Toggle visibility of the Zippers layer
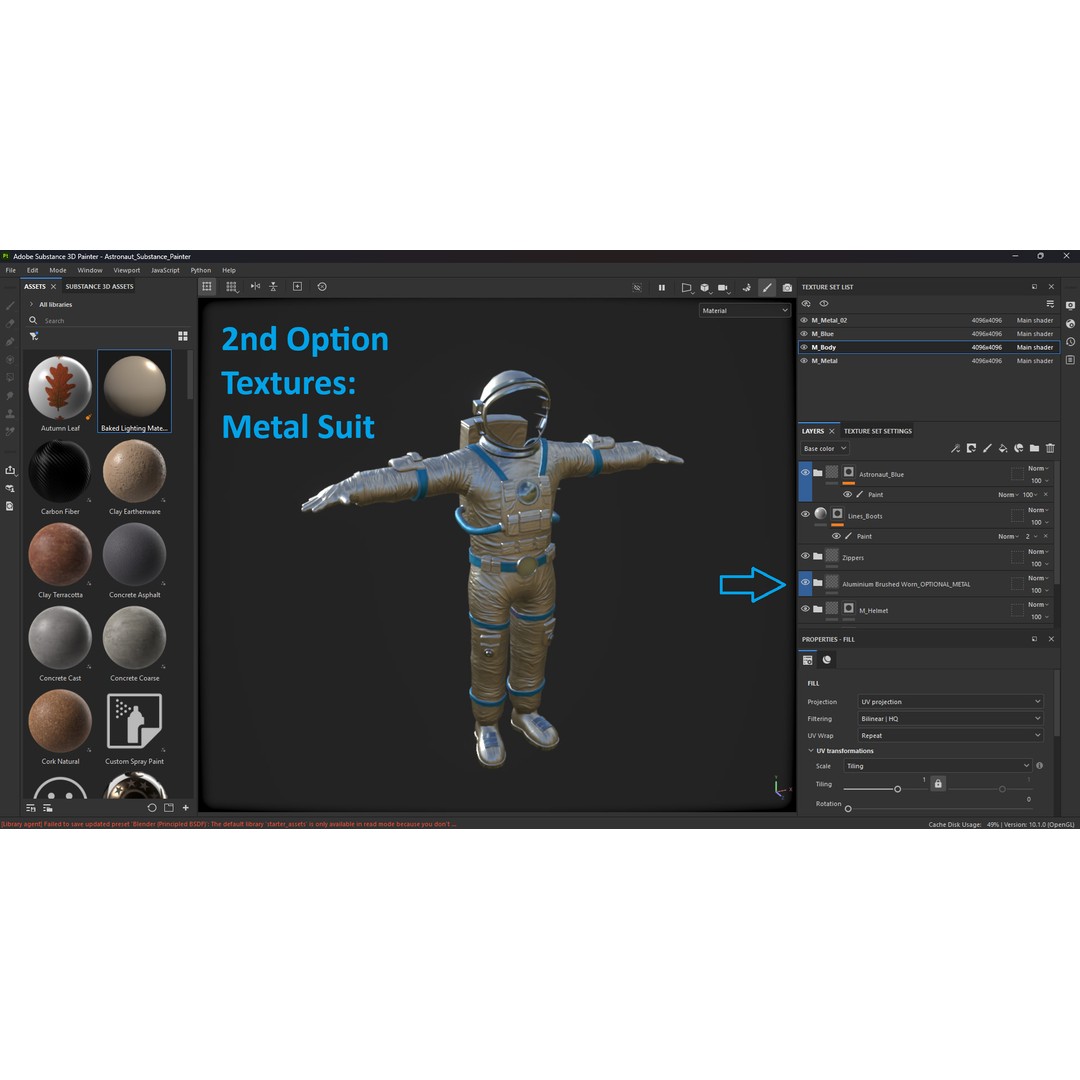Viewport: 1080px width, 1080px height. [806, 556]
